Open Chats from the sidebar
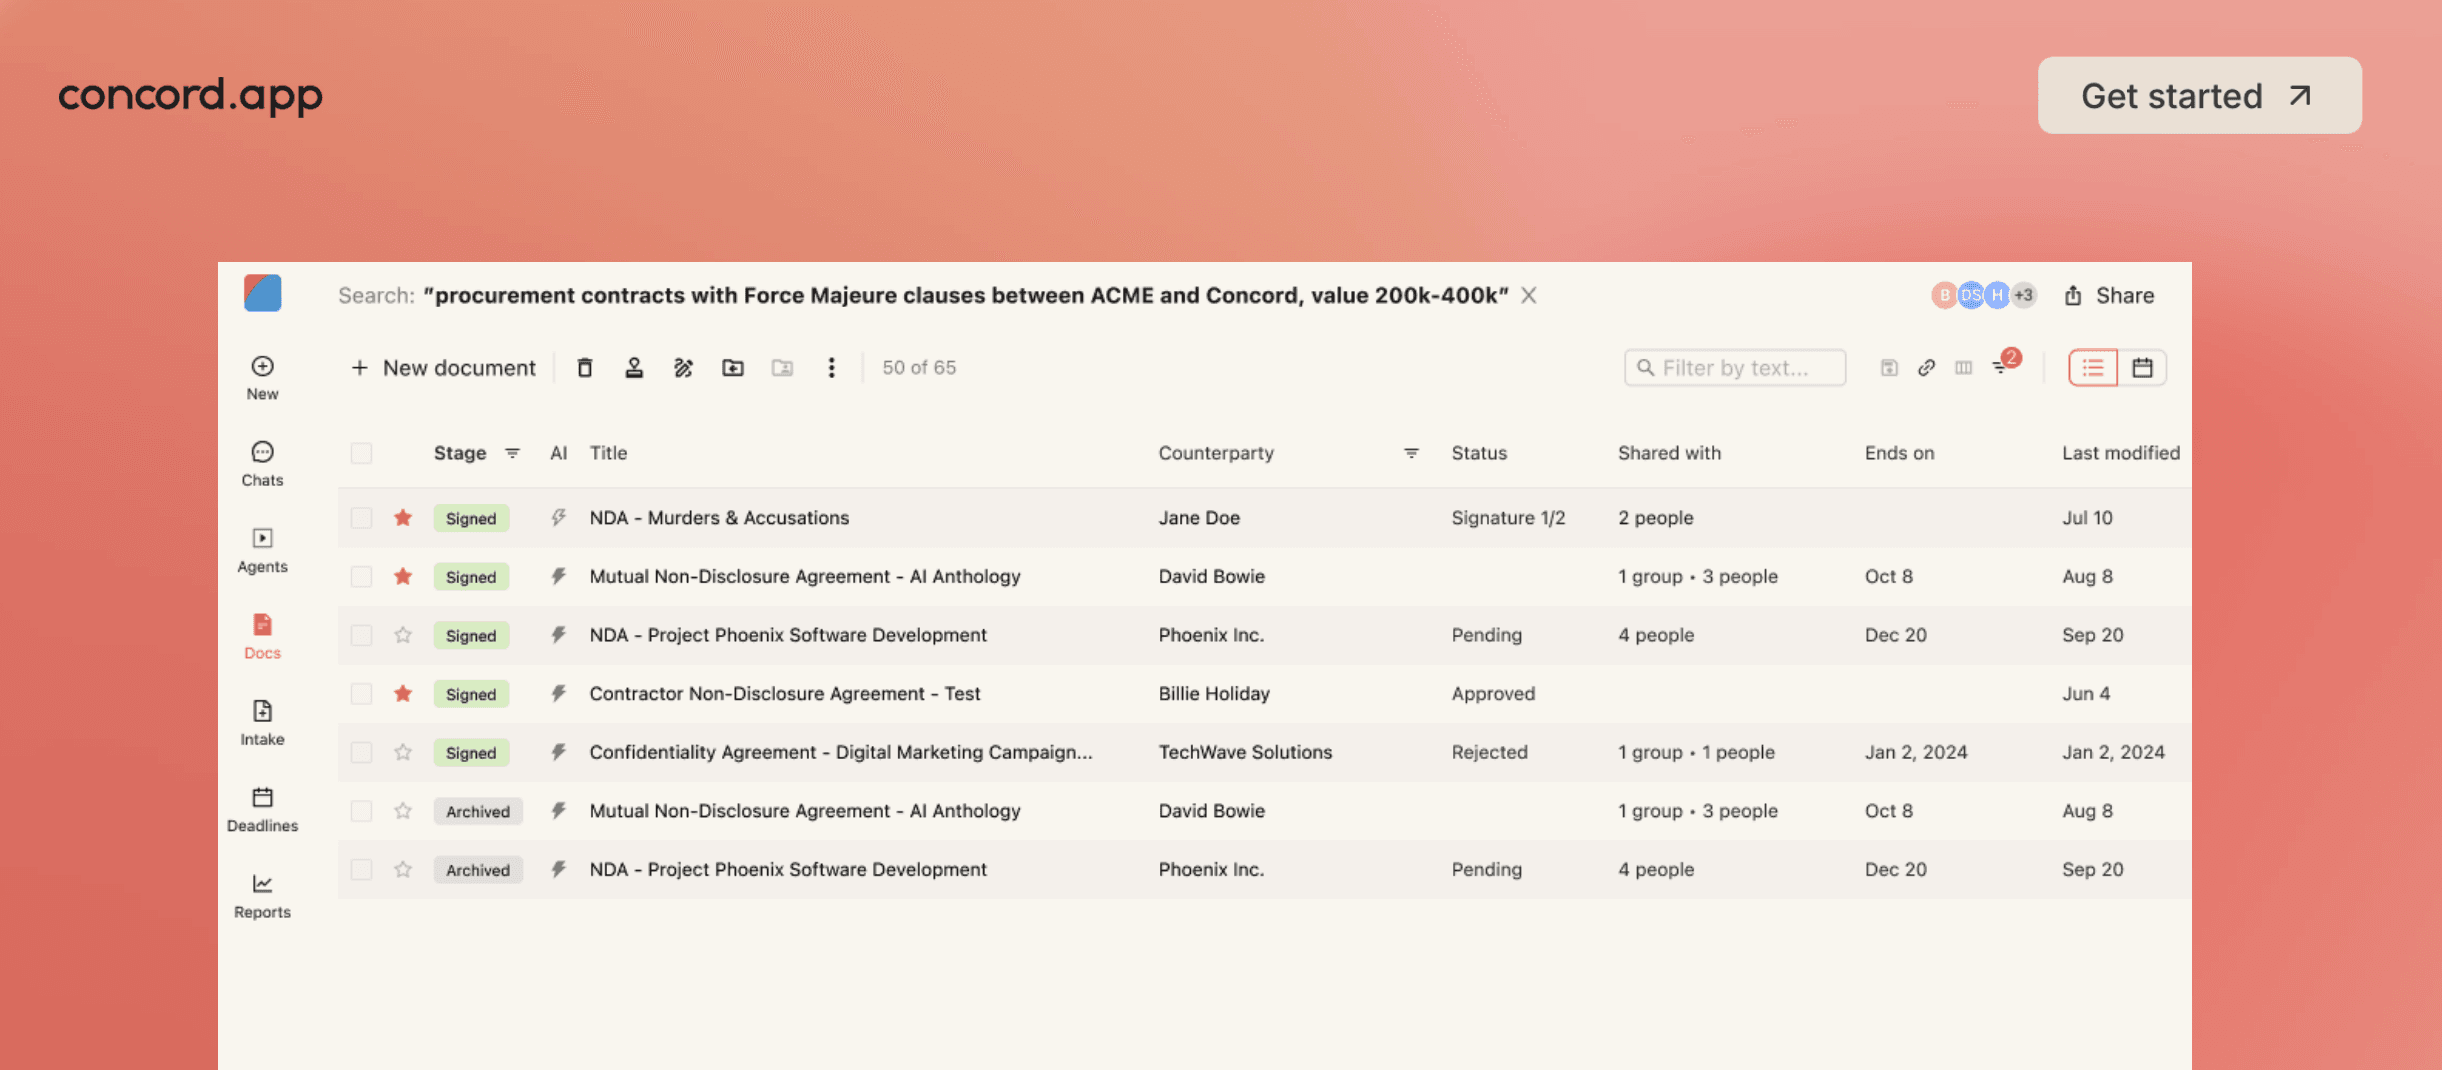The width and height of the screenshot is (2442, 1070). [x=262, y=464]
